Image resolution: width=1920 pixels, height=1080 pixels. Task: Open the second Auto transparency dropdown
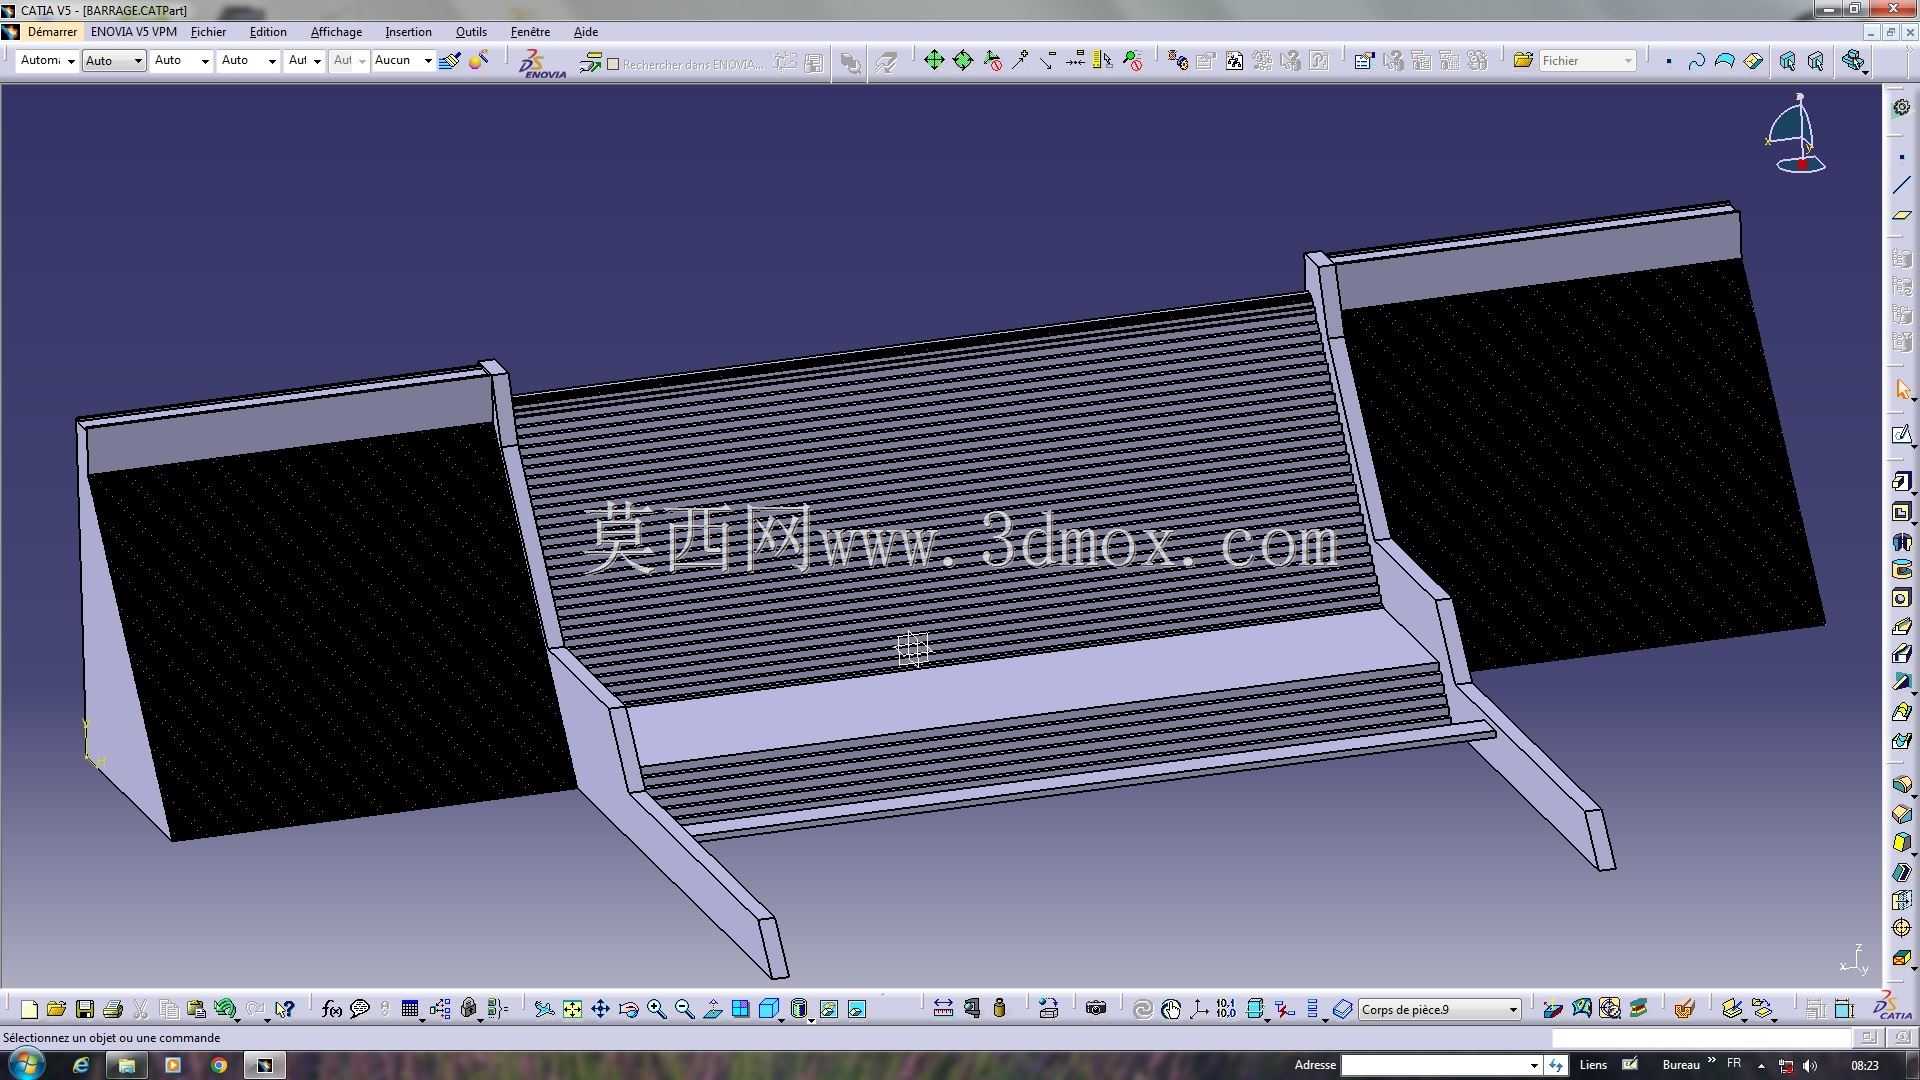pyautogui.click(x=114, y=60)
